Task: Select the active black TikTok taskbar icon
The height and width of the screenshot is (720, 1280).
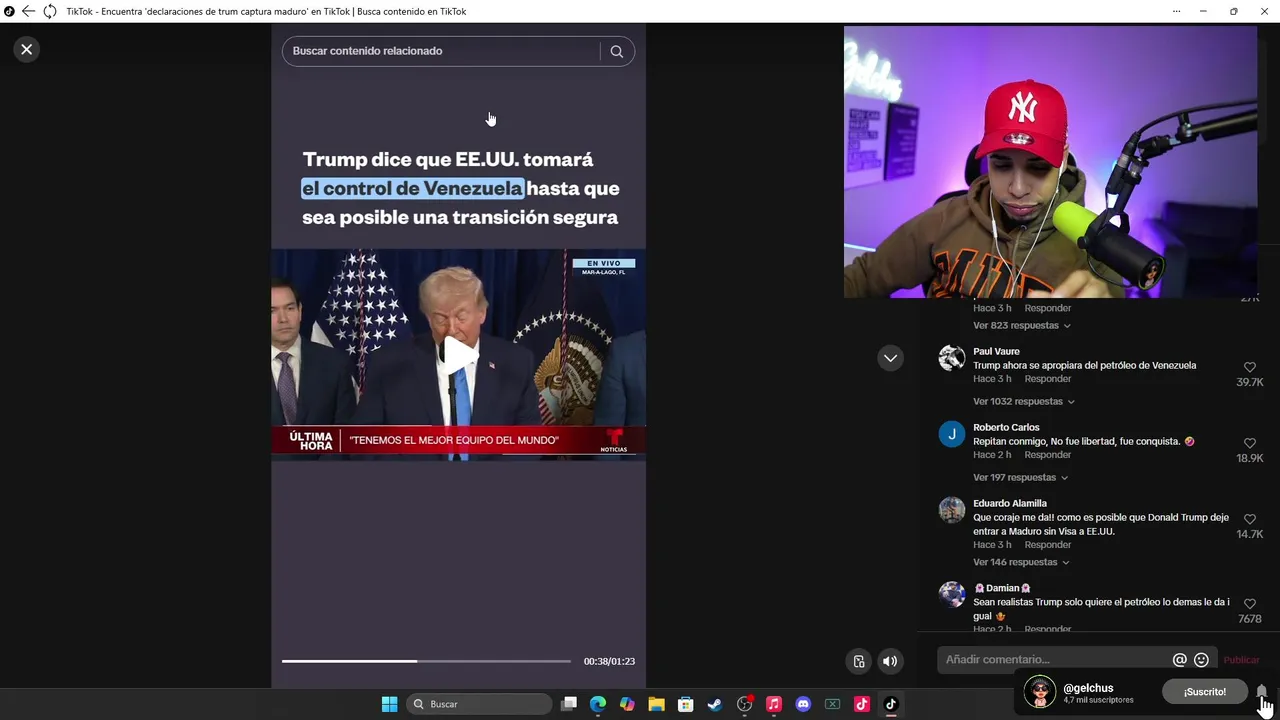Action: click(891, 704)
